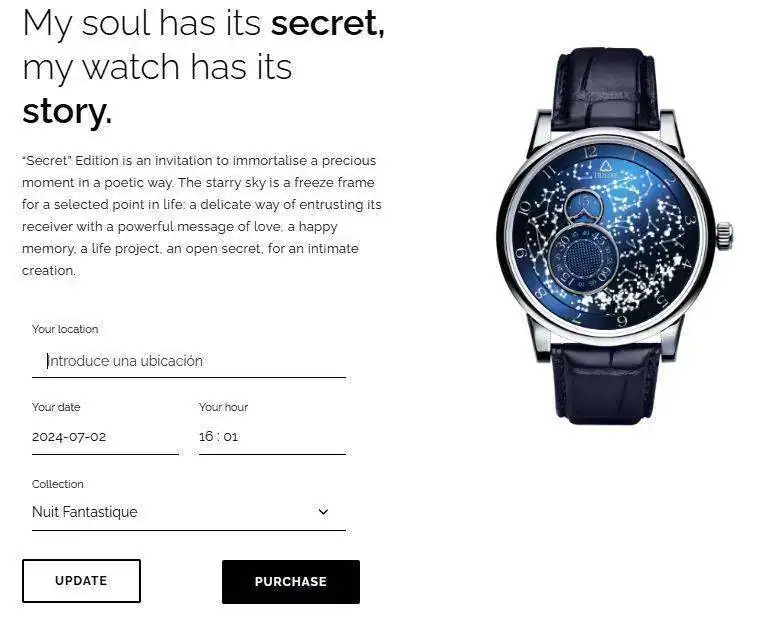Image resolution: width=760 pixels, height=617 pixels.
Task: Click the 'Collection' label above the dropdown
Action: coord(58,484)
